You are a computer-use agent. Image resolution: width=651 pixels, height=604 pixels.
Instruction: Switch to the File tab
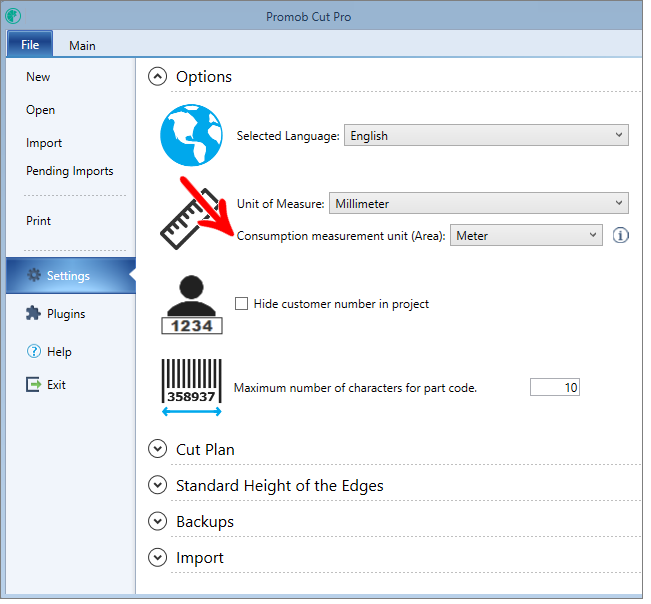point(30,45)
